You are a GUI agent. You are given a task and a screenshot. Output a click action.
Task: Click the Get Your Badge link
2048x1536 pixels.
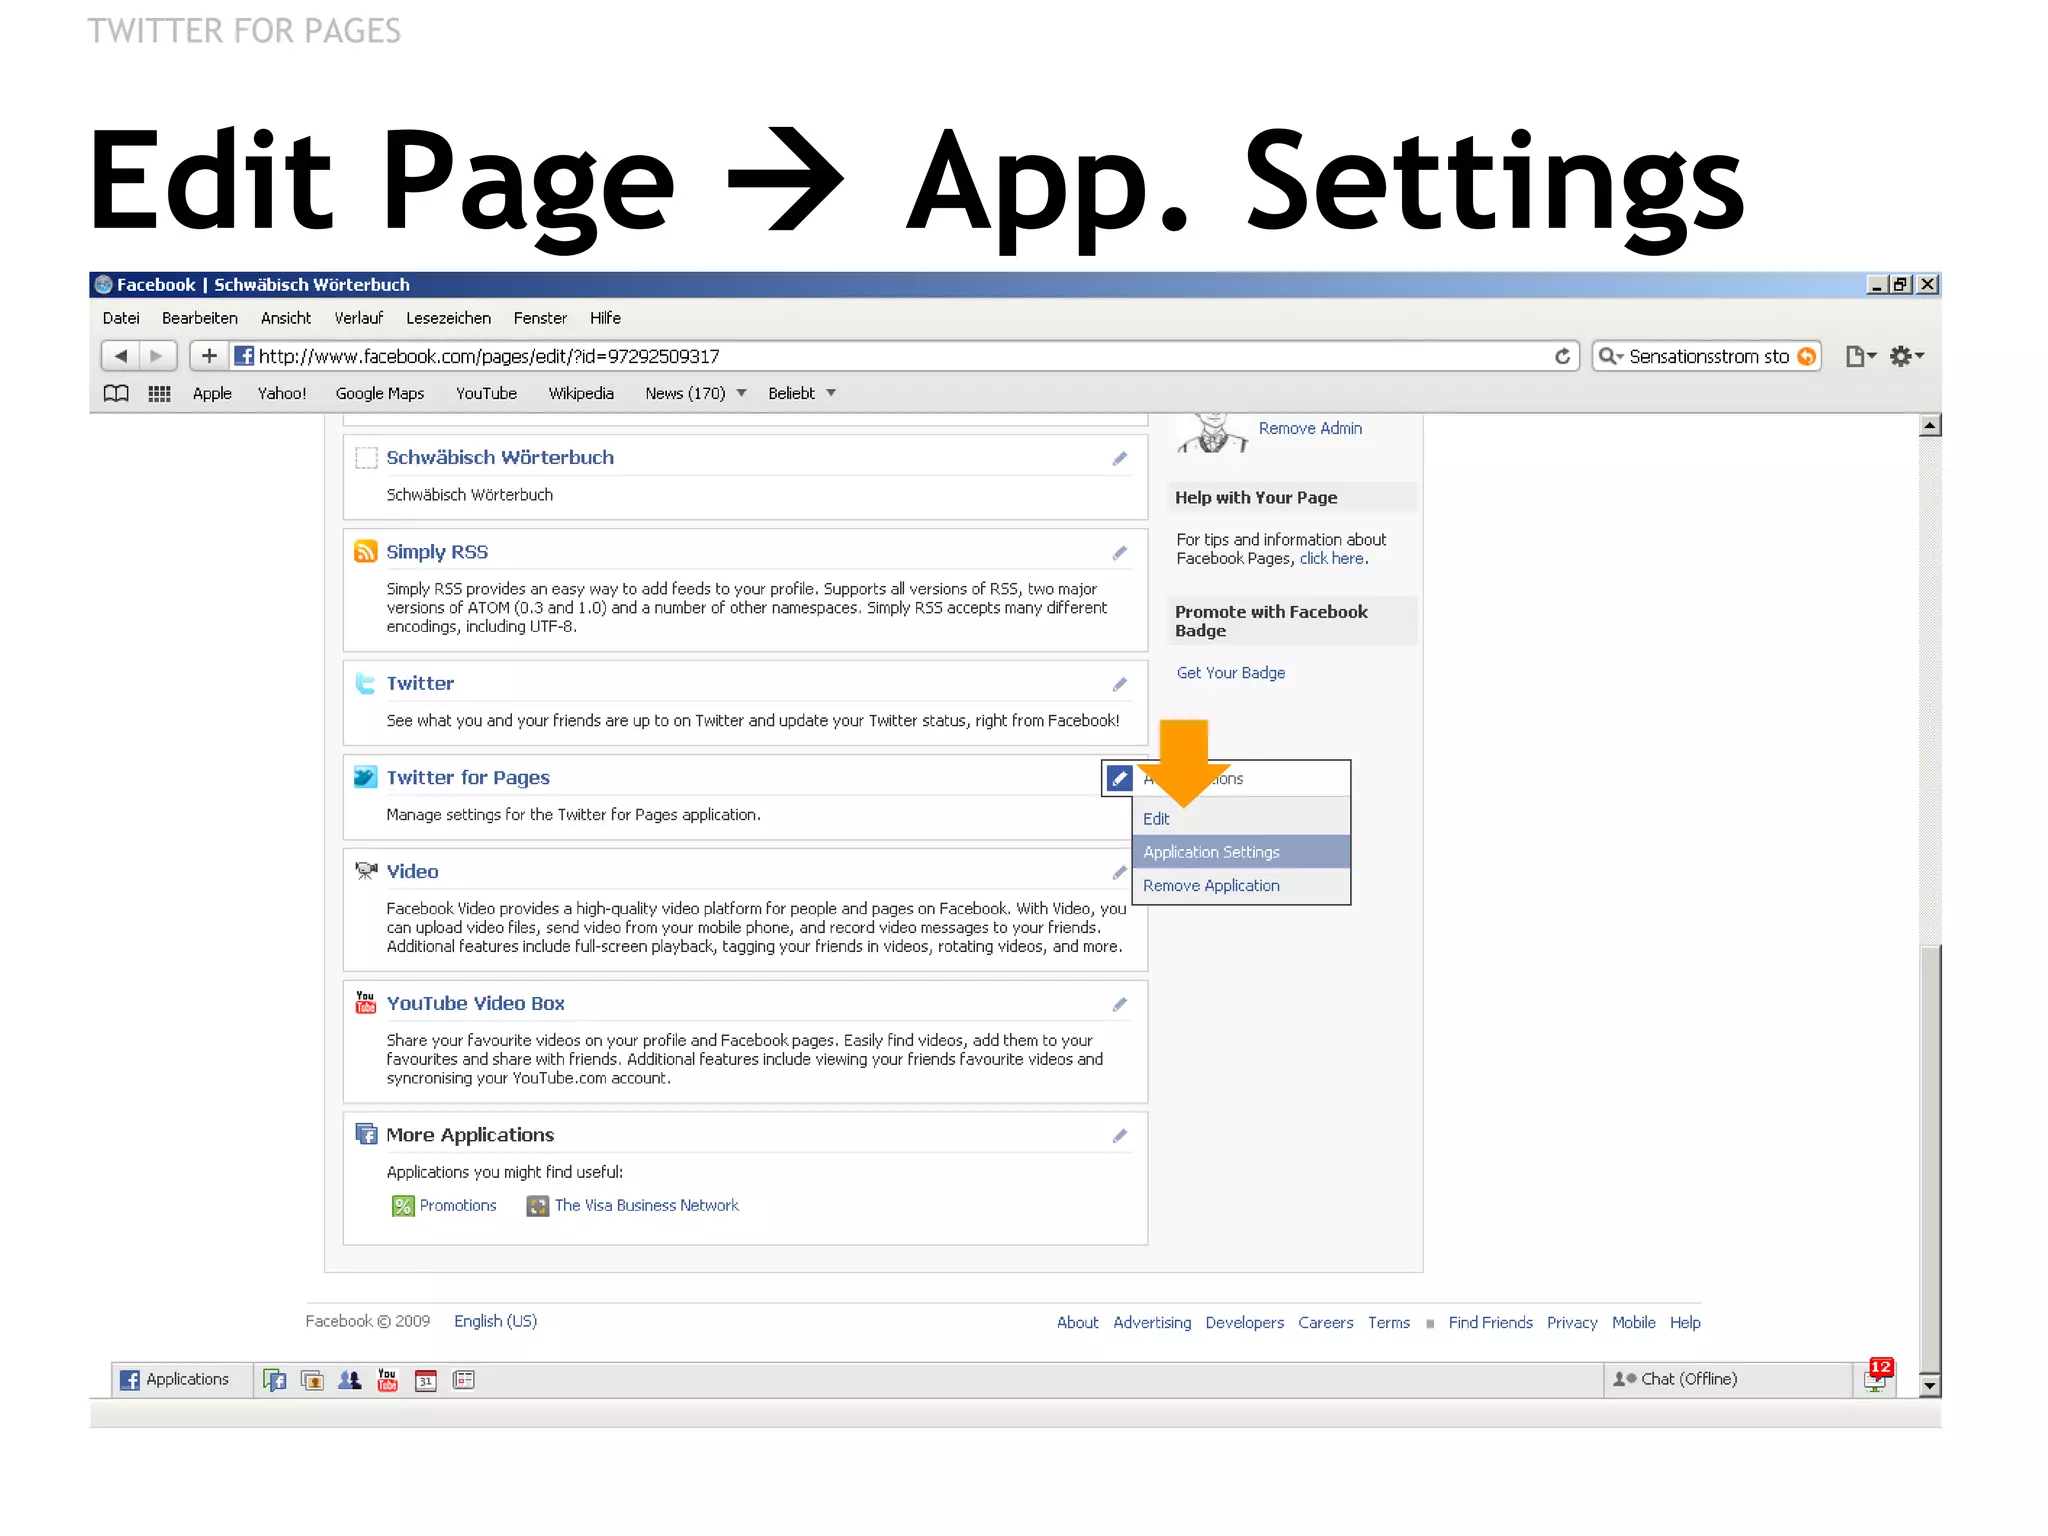tap(1231, 673)
